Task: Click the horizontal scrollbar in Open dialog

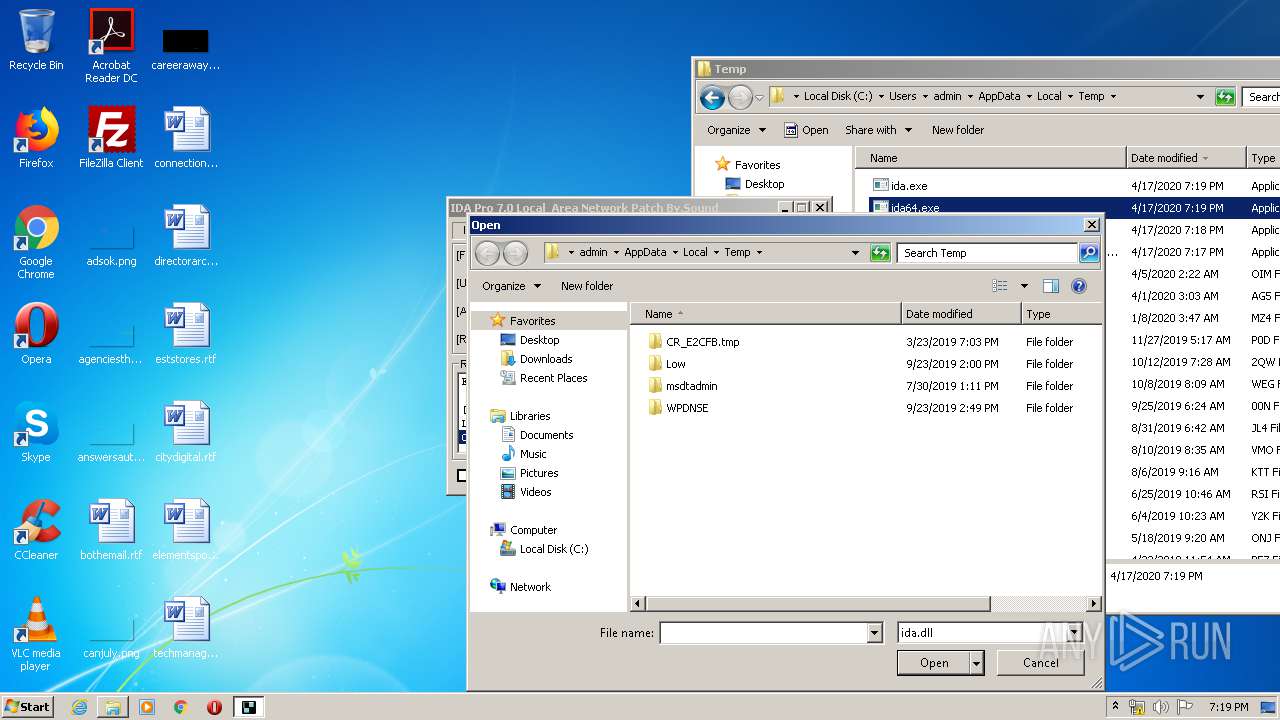Action: point(818,604)
